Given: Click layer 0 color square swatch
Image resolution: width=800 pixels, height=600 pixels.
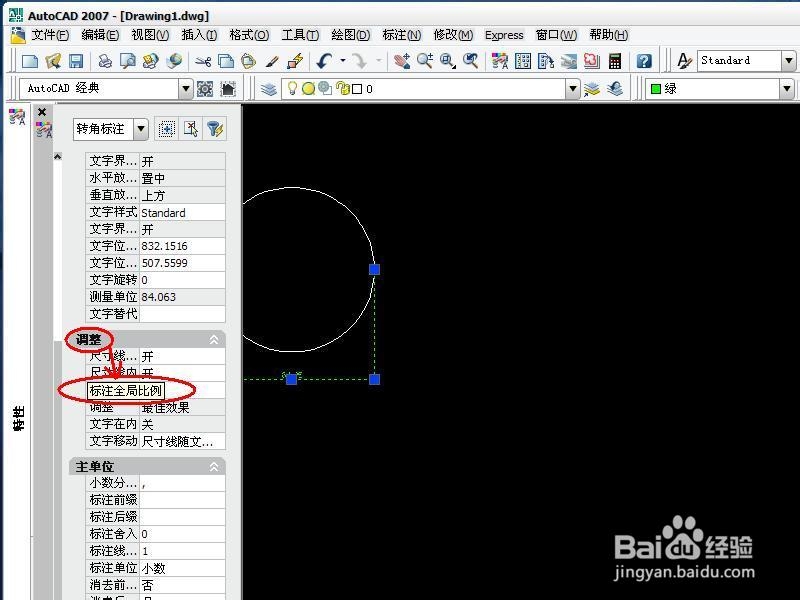Looking at the screenshot, I should (x=357, y=89).
